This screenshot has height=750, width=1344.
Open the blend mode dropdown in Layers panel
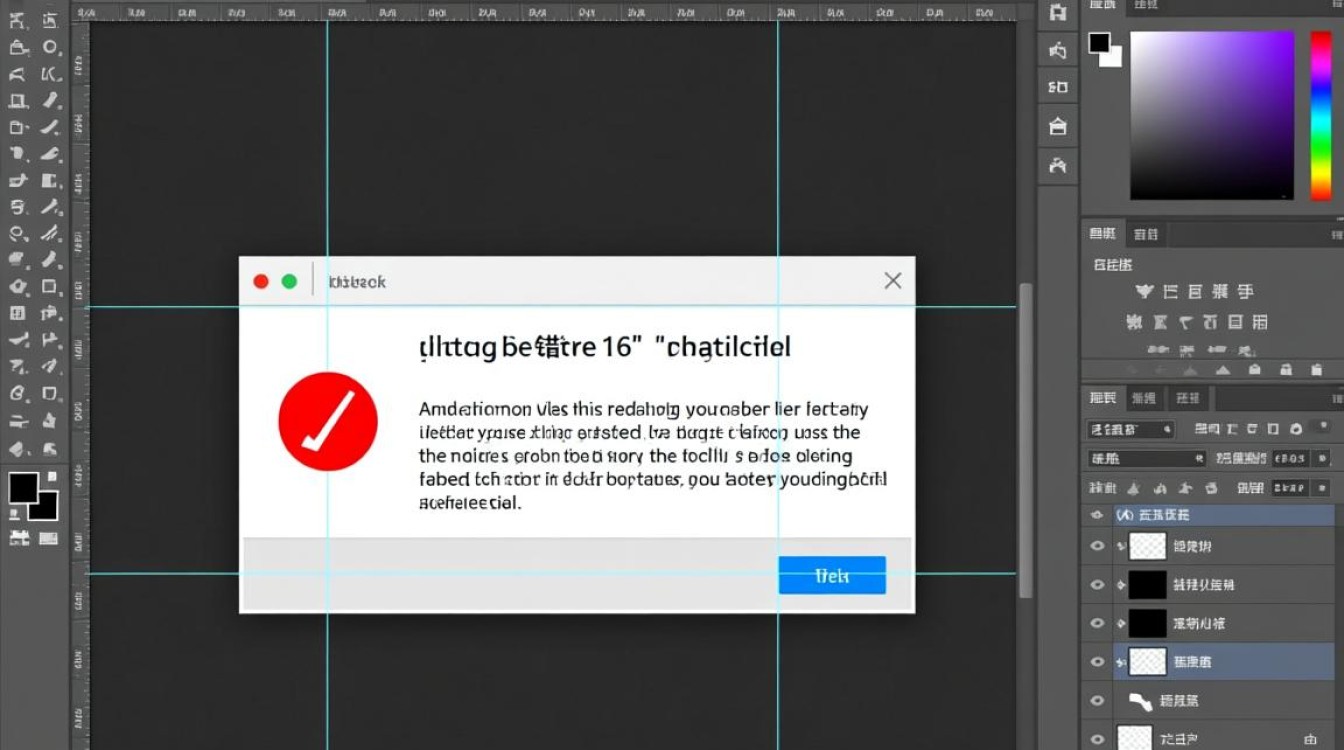click(1145, 459)
